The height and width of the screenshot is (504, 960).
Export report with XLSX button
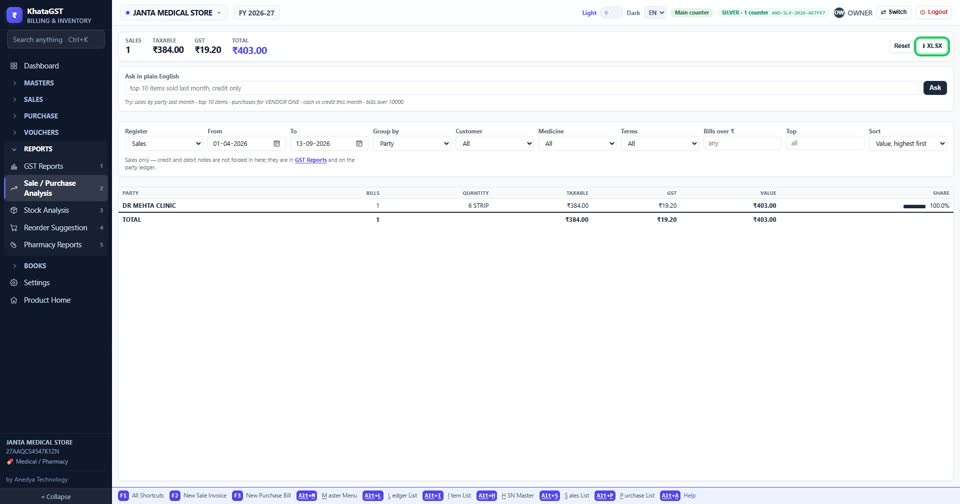click(932, 46)
